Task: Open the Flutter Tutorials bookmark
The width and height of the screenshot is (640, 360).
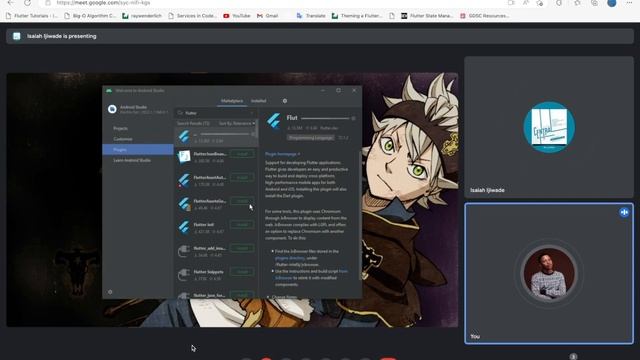Action: point(33,16)
